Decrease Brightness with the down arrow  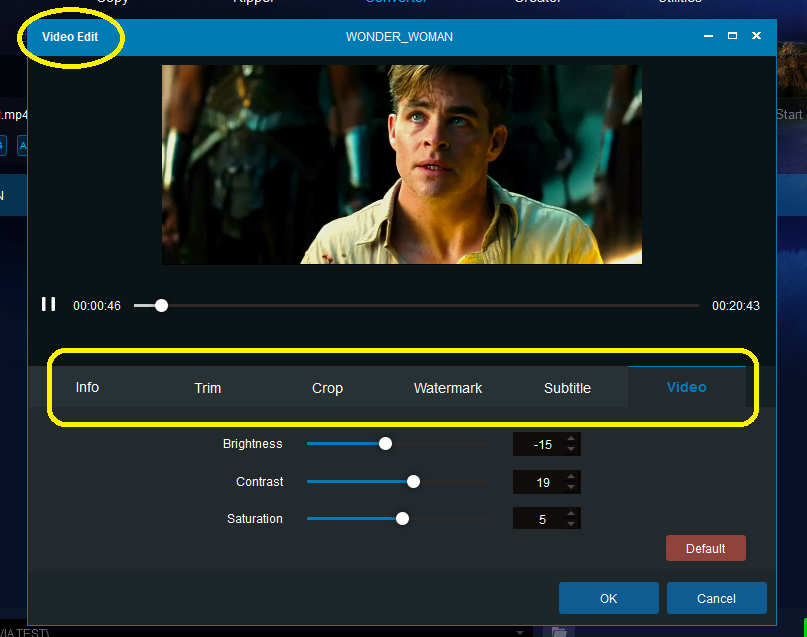(571, 449)
